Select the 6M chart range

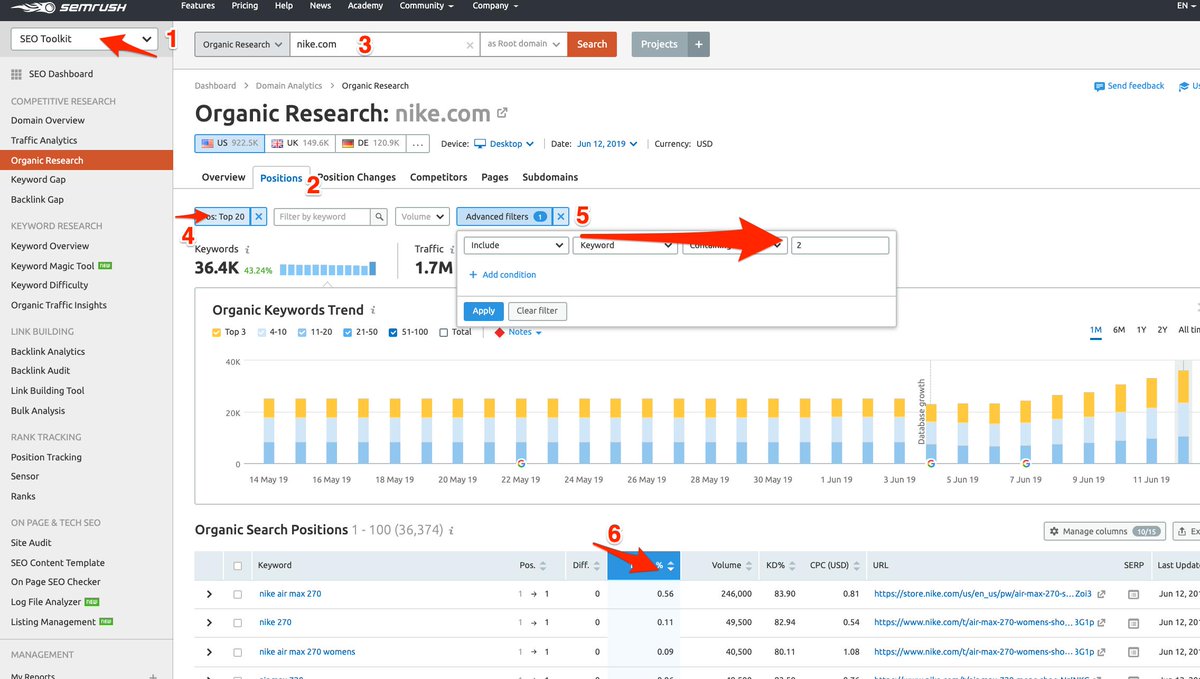[1119, 330]
